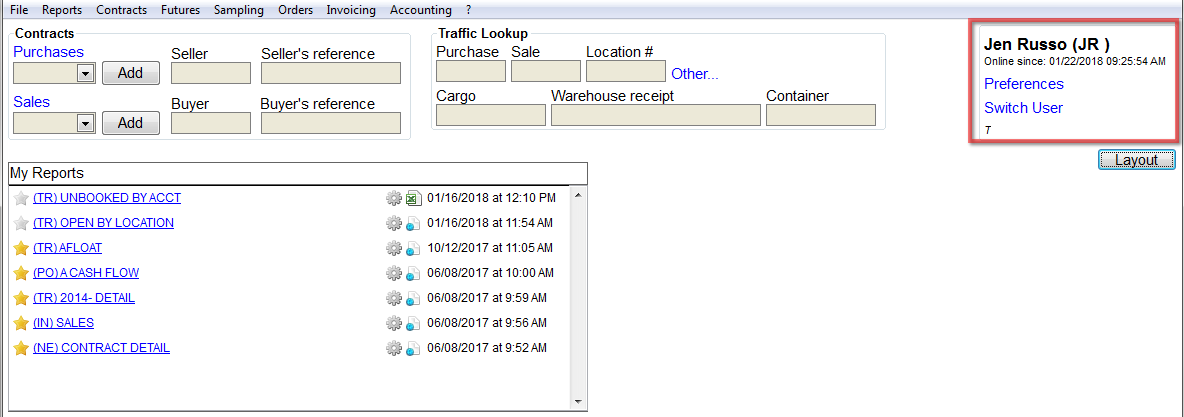Open the (IN) SALES report
The image size is (1184, 417).
click(x=63, y=323)
